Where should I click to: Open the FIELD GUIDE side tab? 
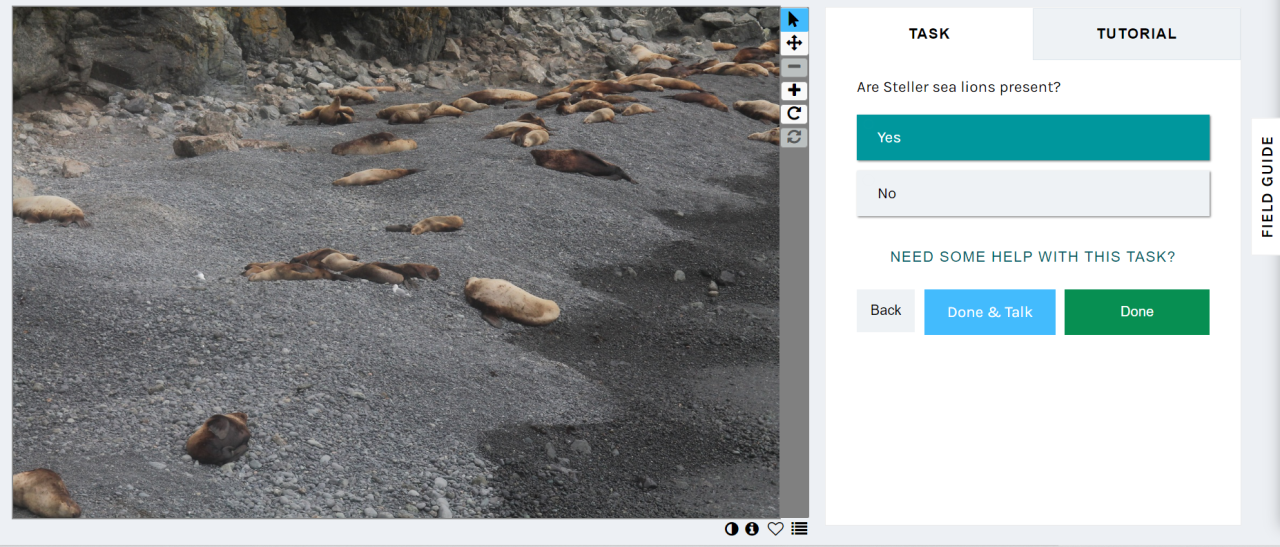point(1266,187)
